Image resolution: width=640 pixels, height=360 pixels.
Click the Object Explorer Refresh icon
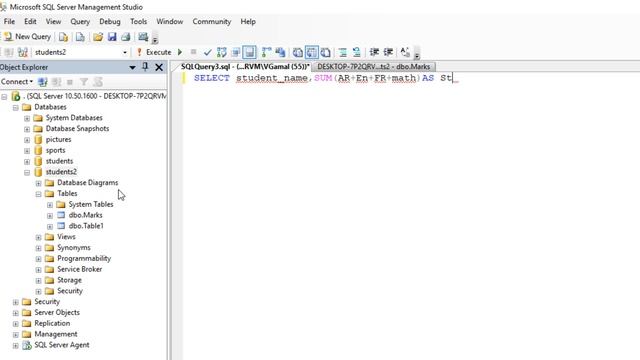click(x=98, y=82)
